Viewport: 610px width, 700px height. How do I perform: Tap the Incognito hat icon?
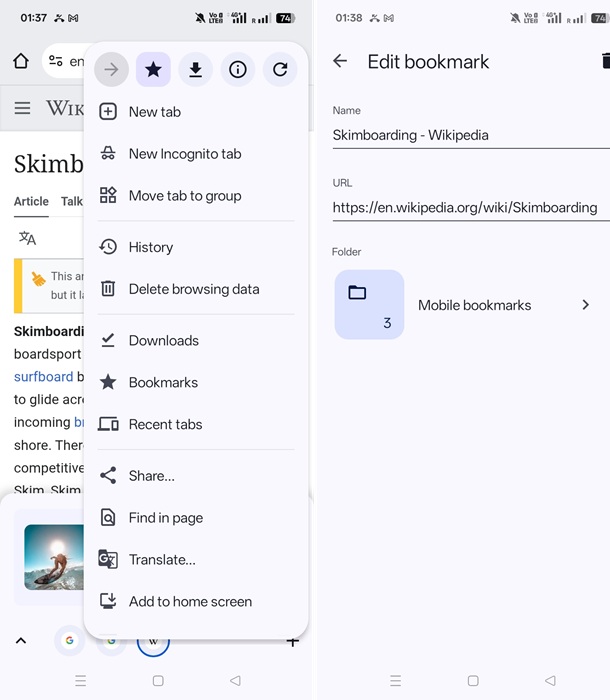click(x=108, y=153)
